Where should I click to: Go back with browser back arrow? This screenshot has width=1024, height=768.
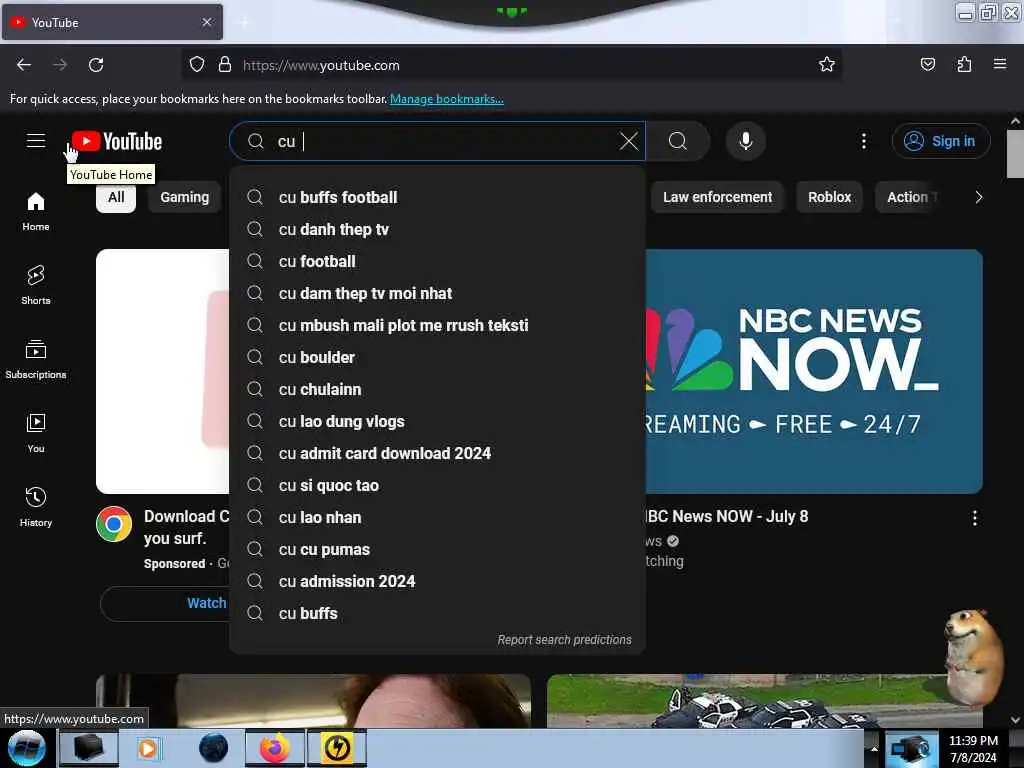pyautogui.click(x=24, y=65)
